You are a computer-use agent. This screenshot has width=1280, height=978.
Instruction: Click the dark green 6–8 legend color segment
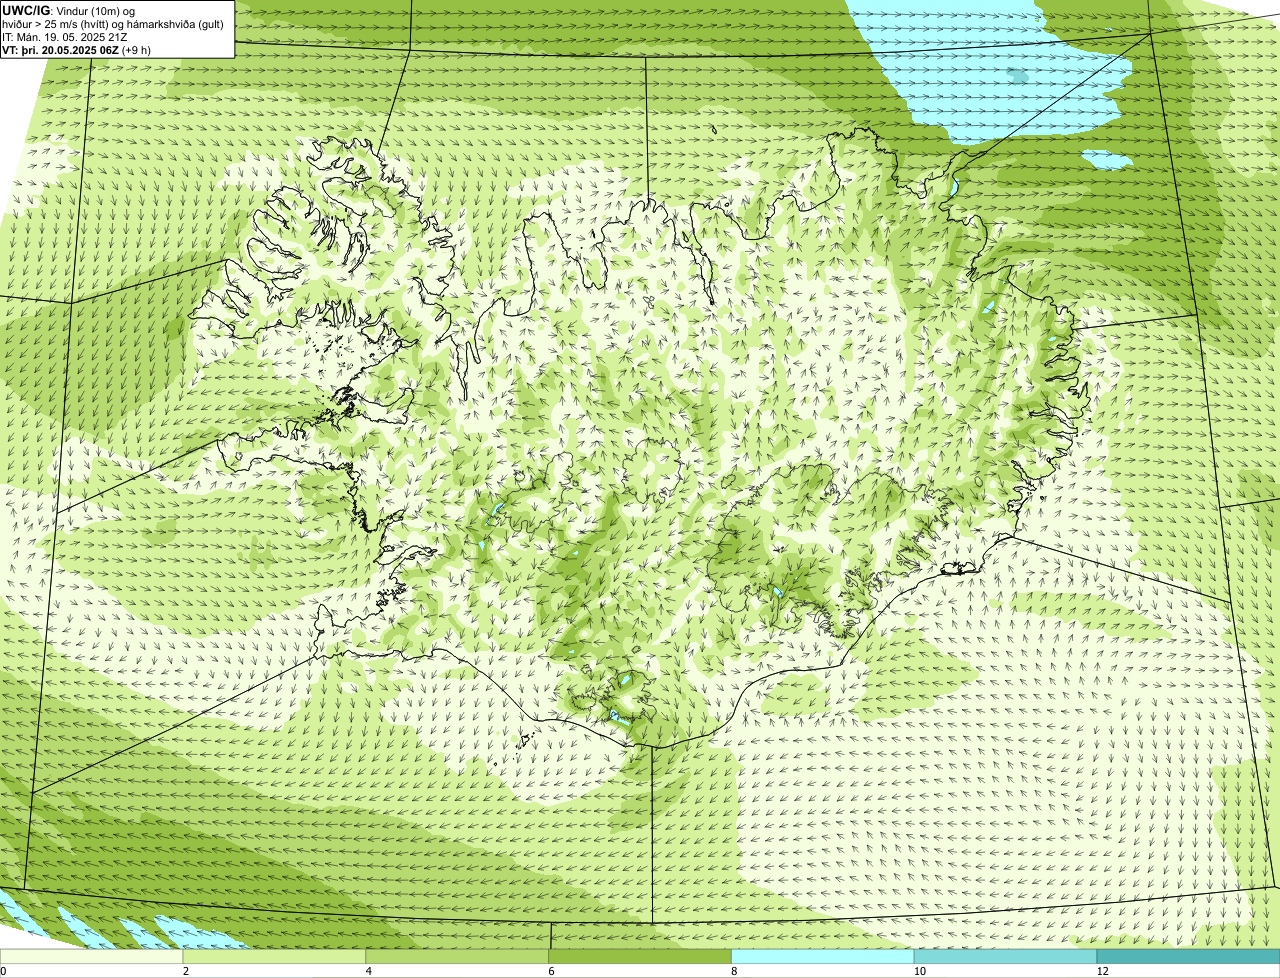(640, 957)
